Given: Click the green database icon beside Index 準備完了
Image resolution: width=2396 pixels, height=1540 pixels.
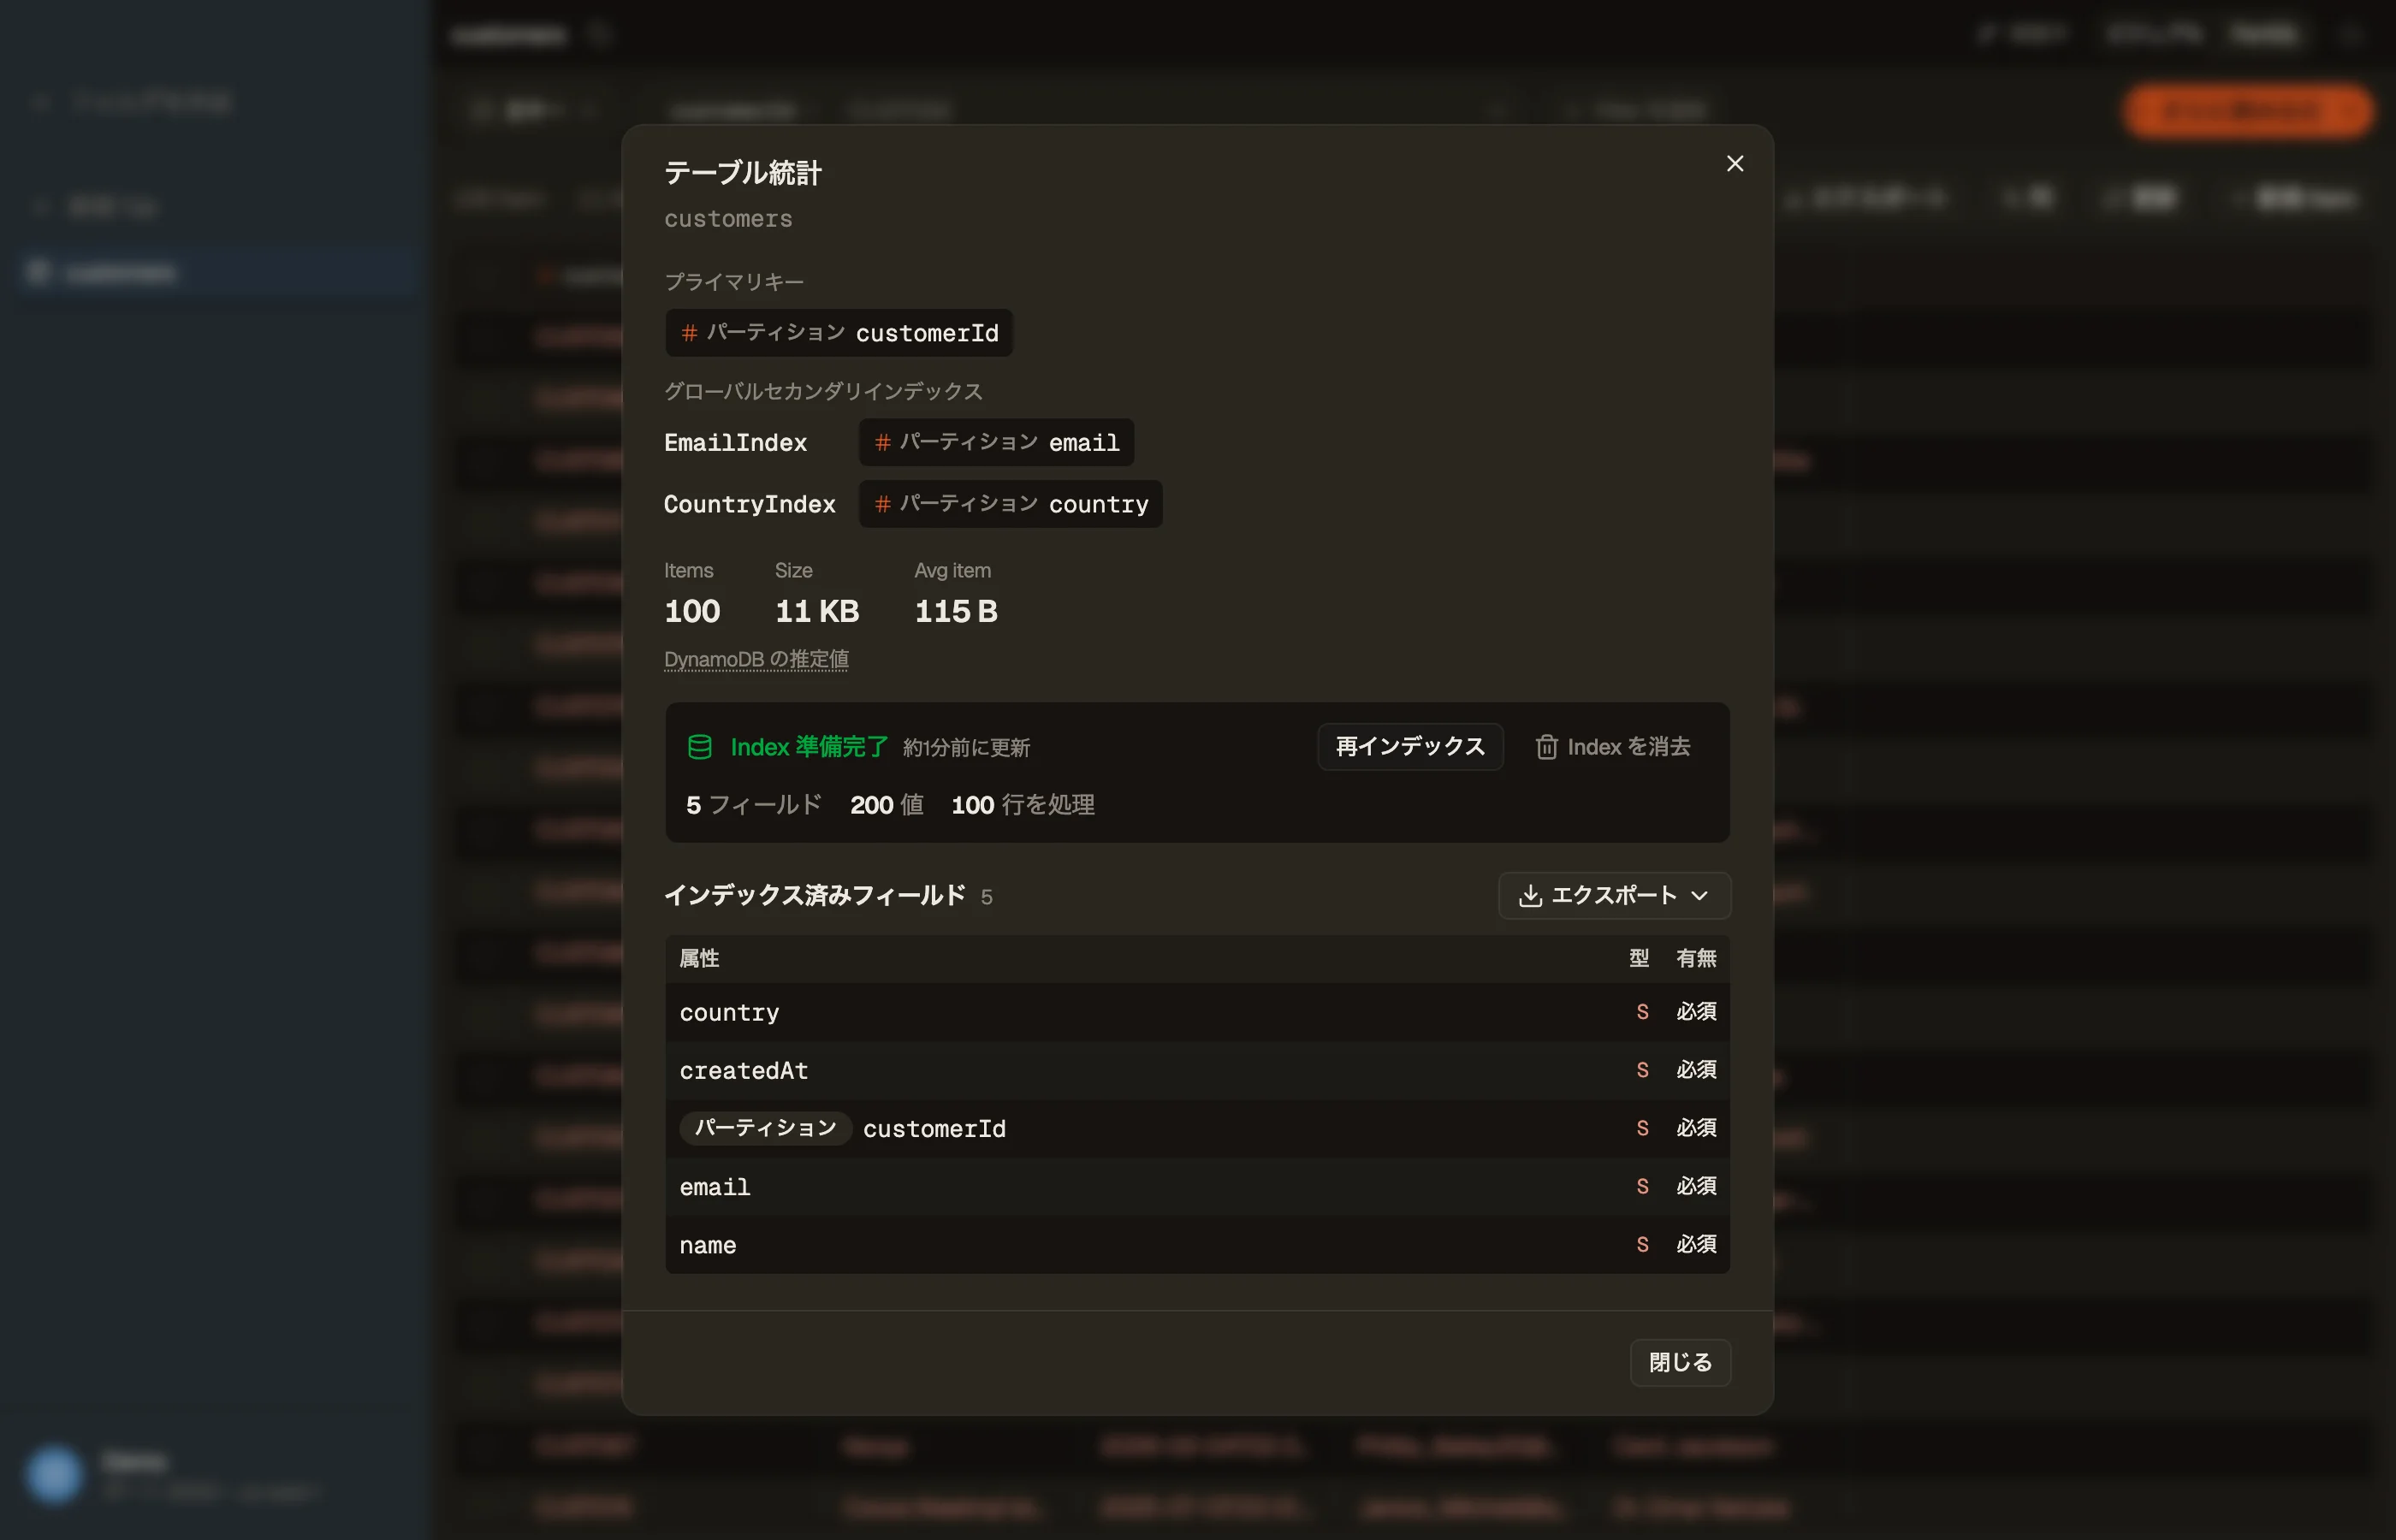Looking at the screenshot, I should (x=700, y=747).
